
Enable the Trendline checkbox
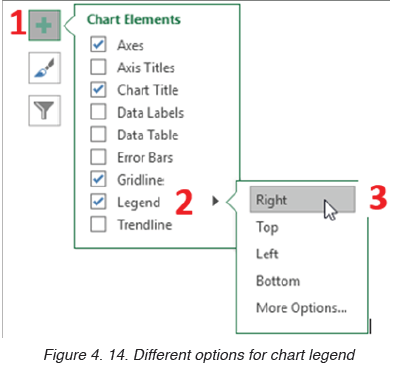pos(98,224)
